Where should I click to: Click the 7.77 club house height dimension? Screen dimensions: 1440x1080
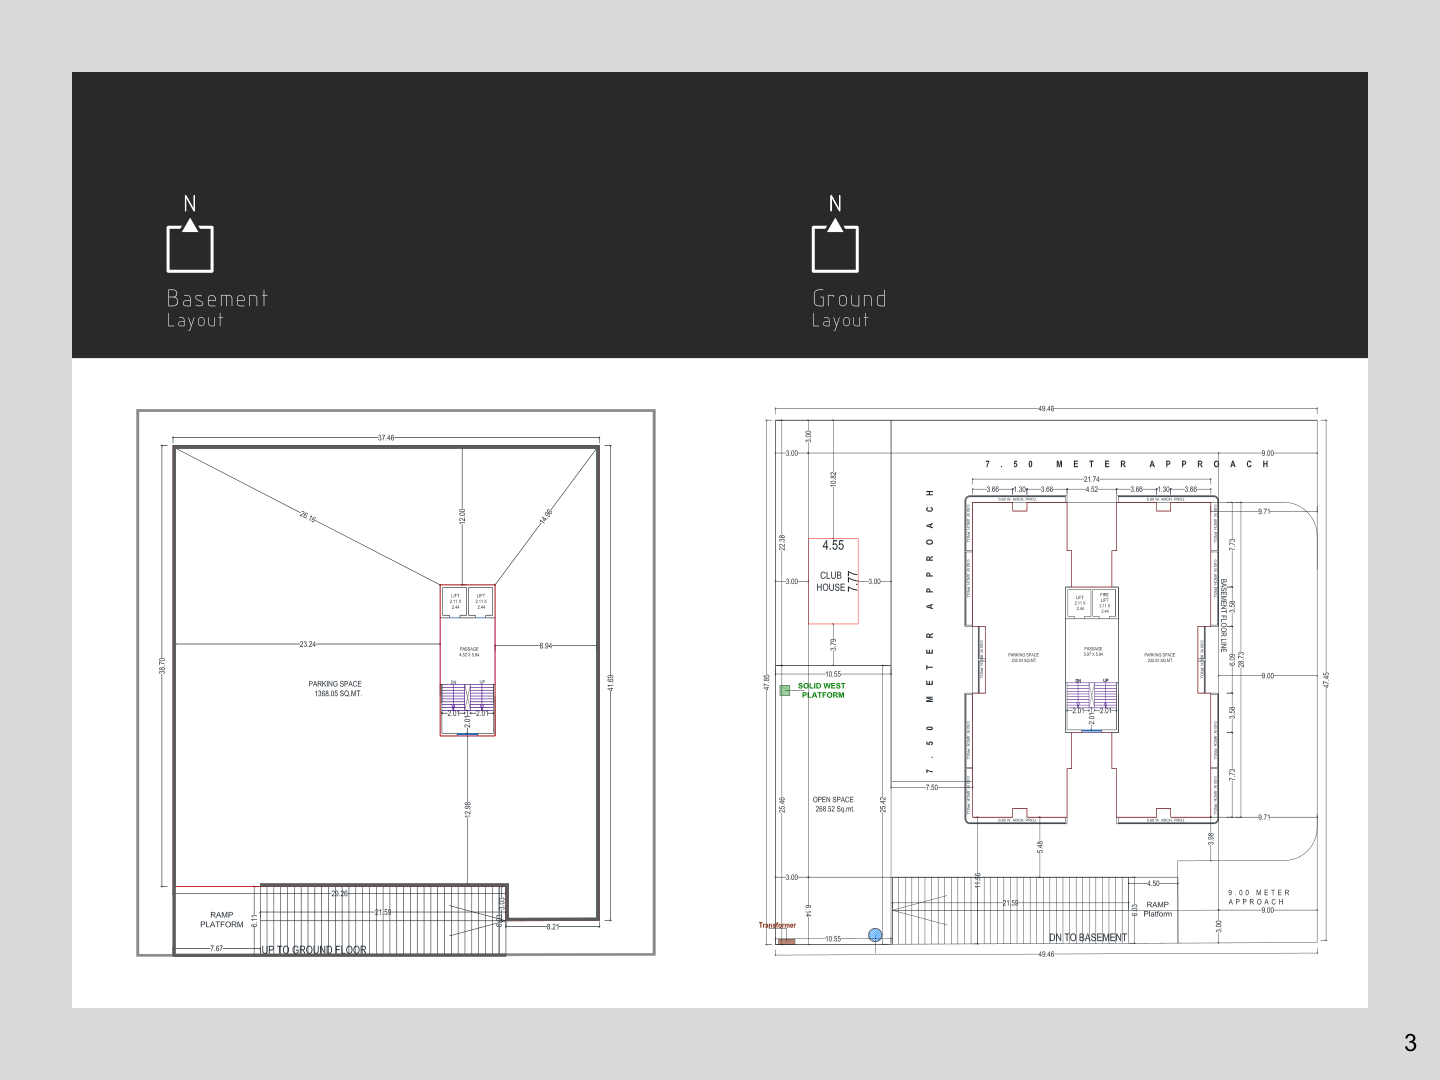[852, 581]
